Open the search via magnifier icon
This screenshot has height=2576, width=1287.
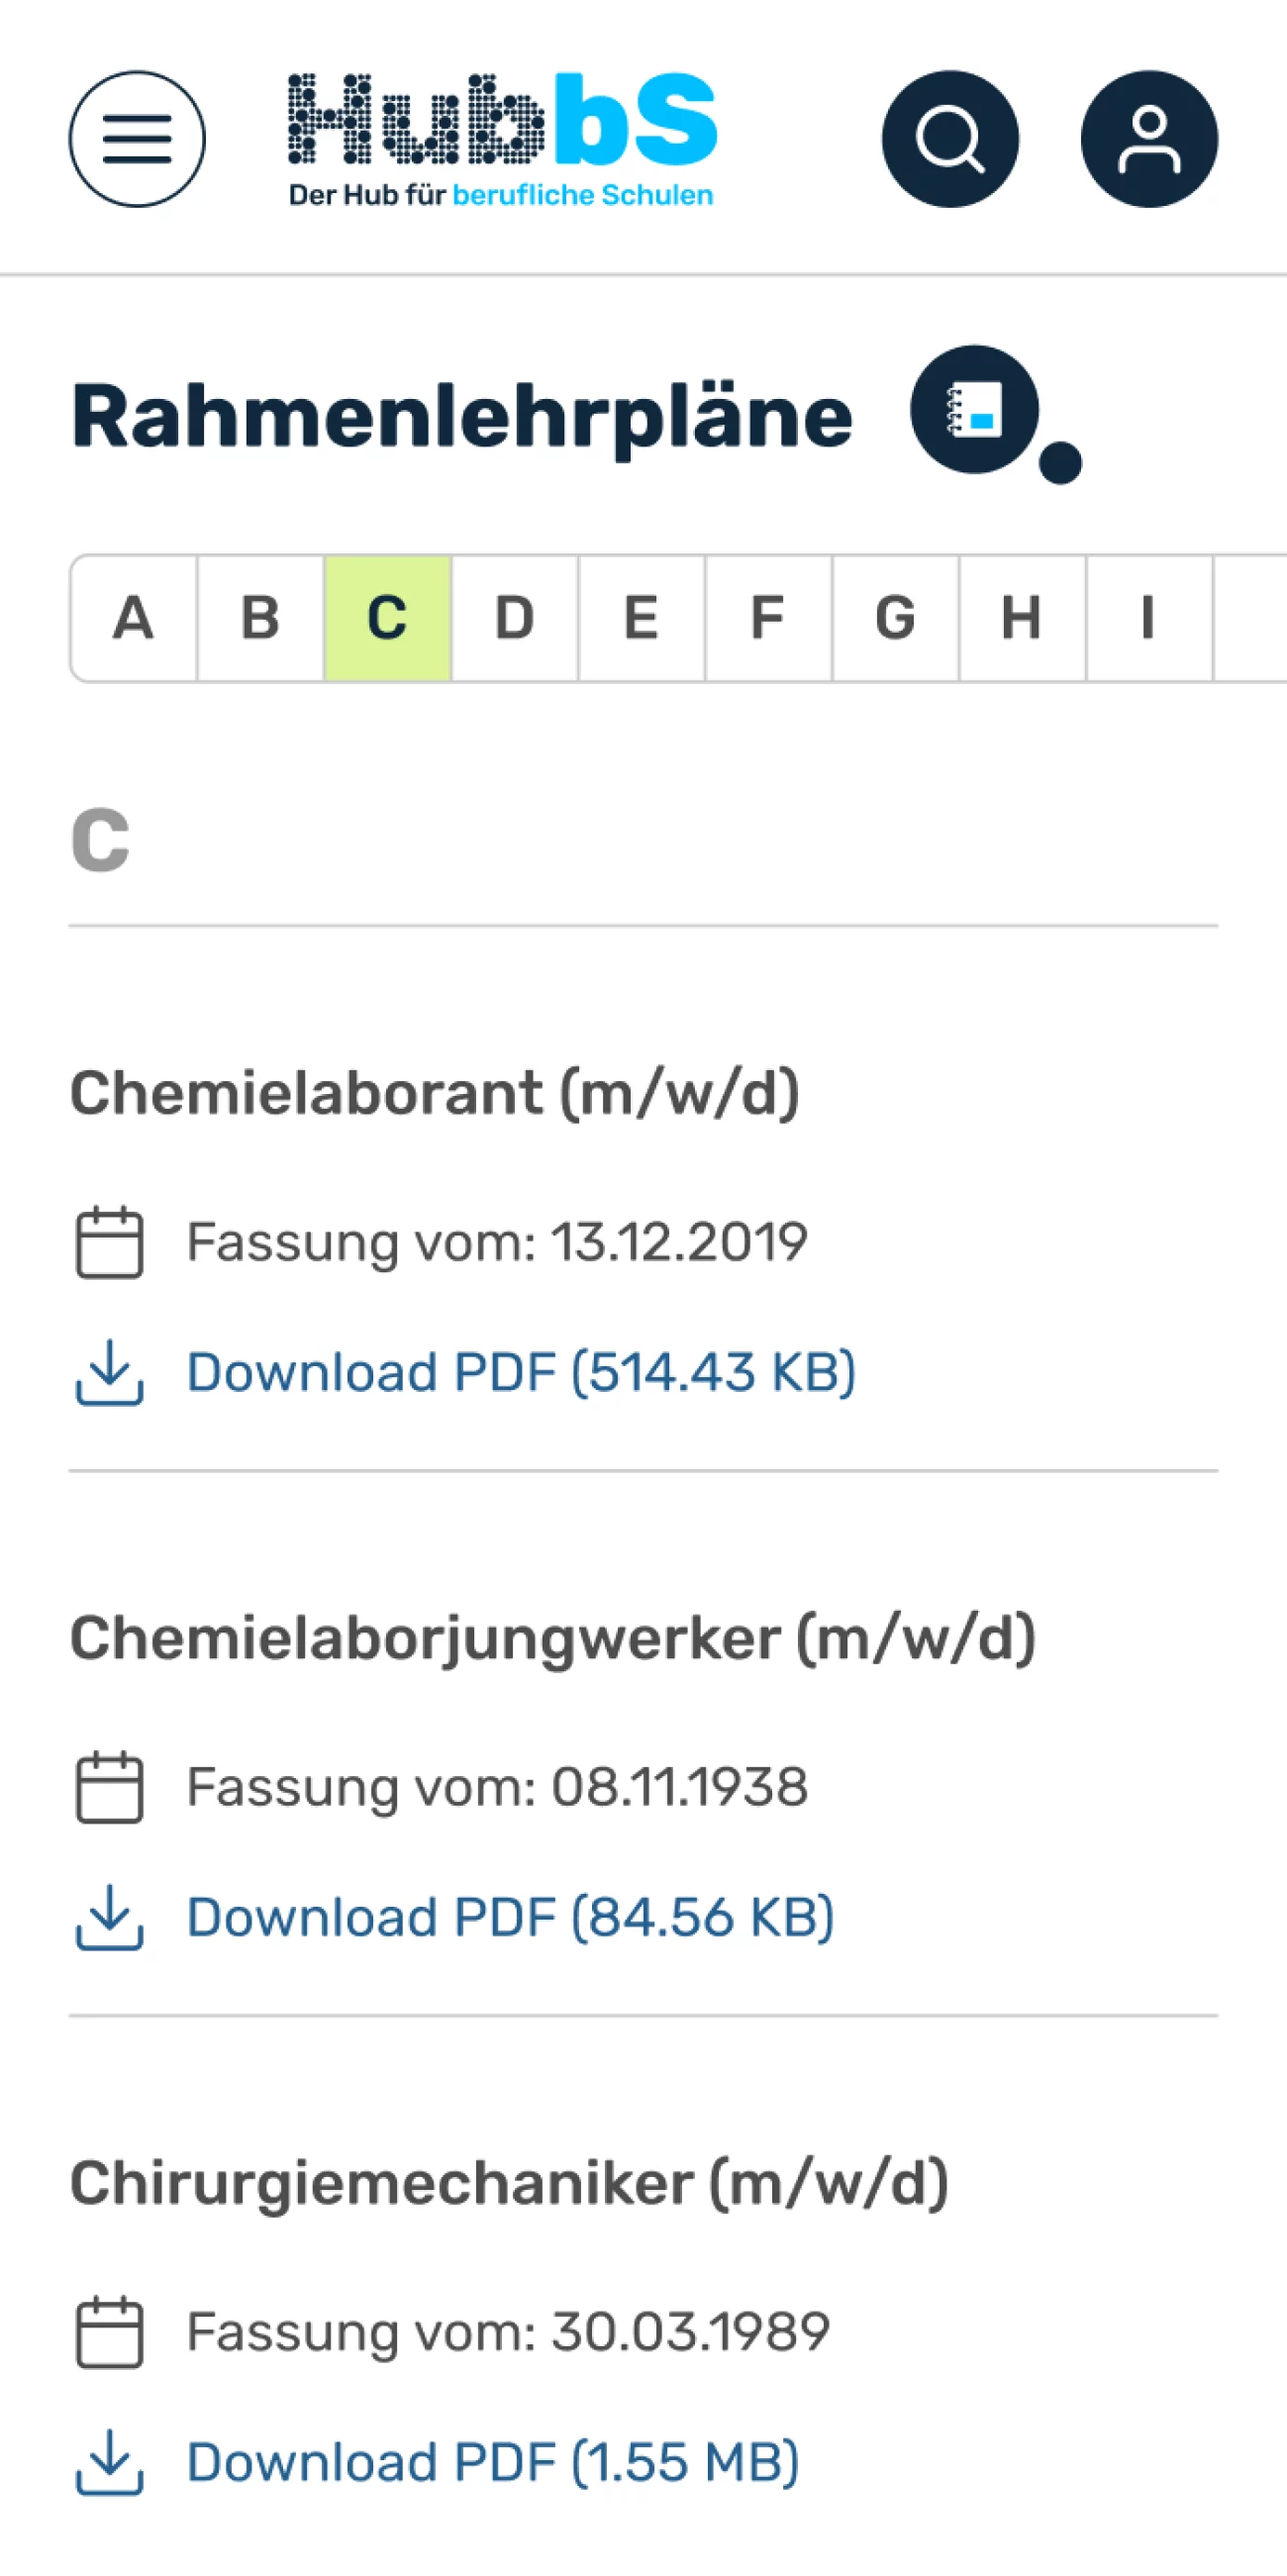(x=950, y=139)
